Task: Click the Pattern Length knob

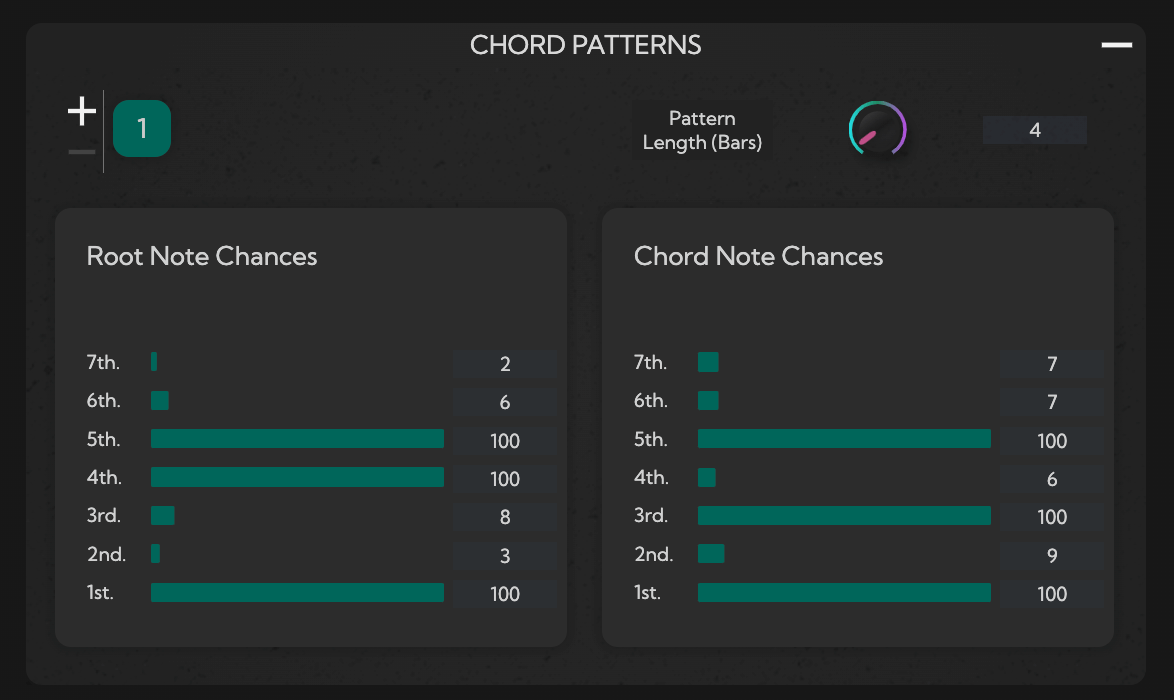Action: tap(878, 129)
